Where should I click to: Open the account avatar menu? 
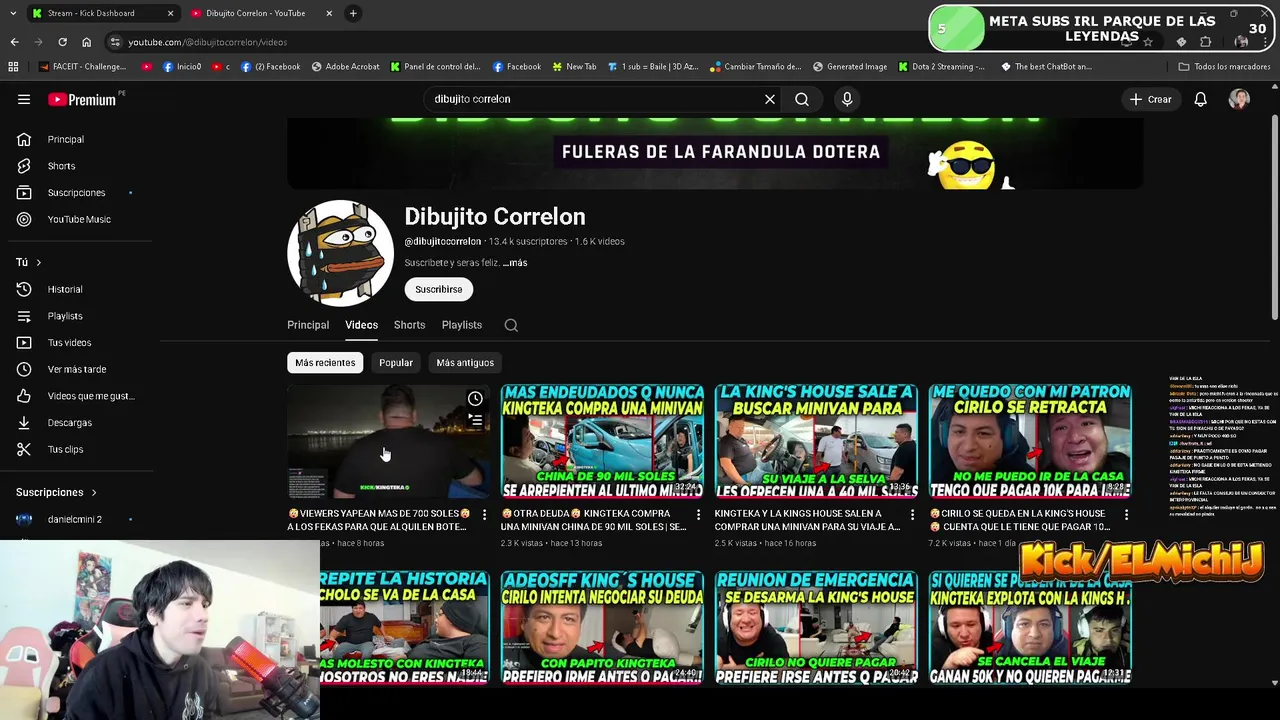[1239, 99]
